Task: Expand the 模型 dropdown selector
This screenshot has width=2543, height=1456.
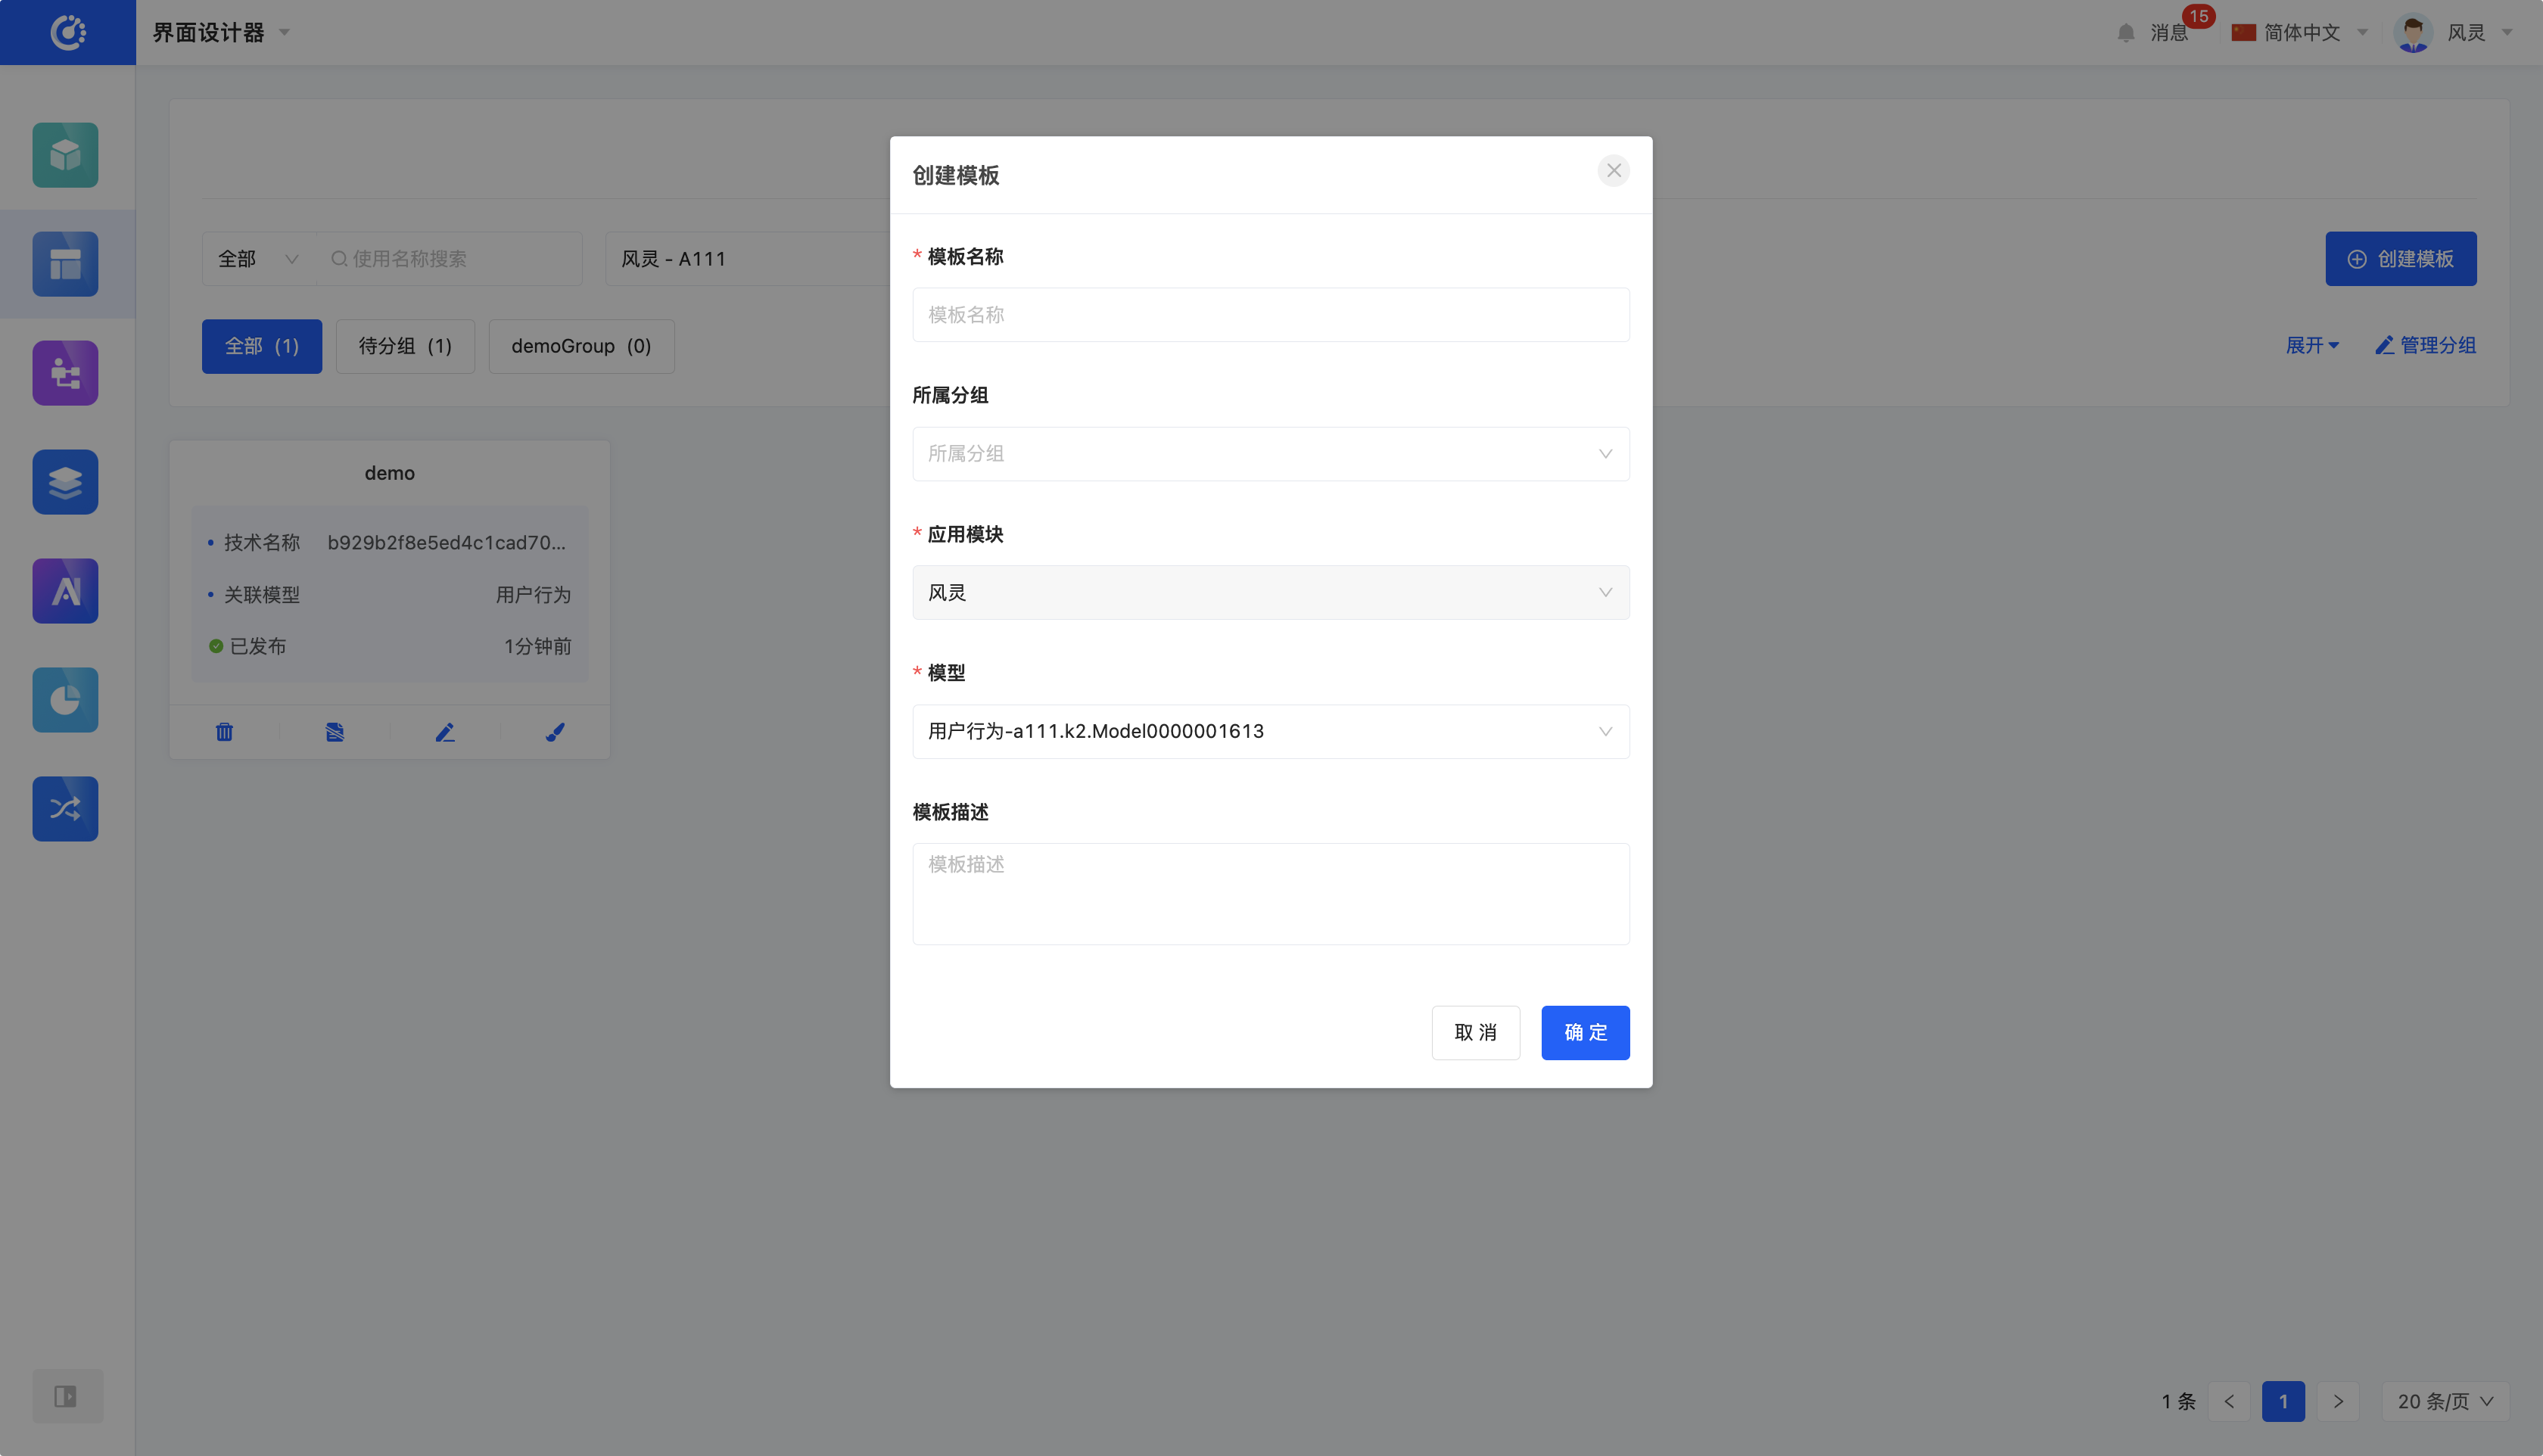Action: 1270,732
